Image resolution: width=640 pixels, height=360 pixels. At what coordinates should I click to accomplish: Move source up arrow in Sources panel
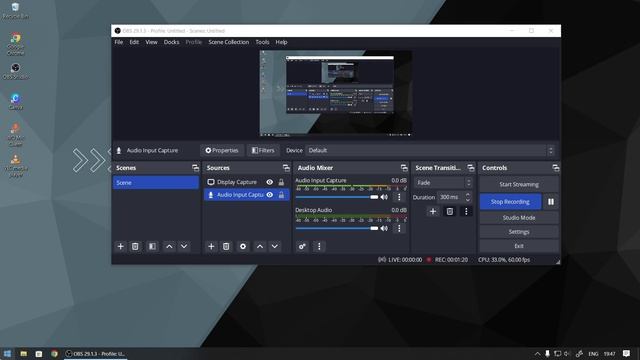tap(260, 247)
